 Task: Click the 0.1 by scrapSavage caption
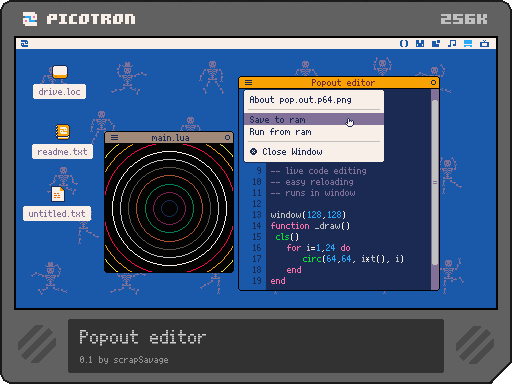[124, 360]
